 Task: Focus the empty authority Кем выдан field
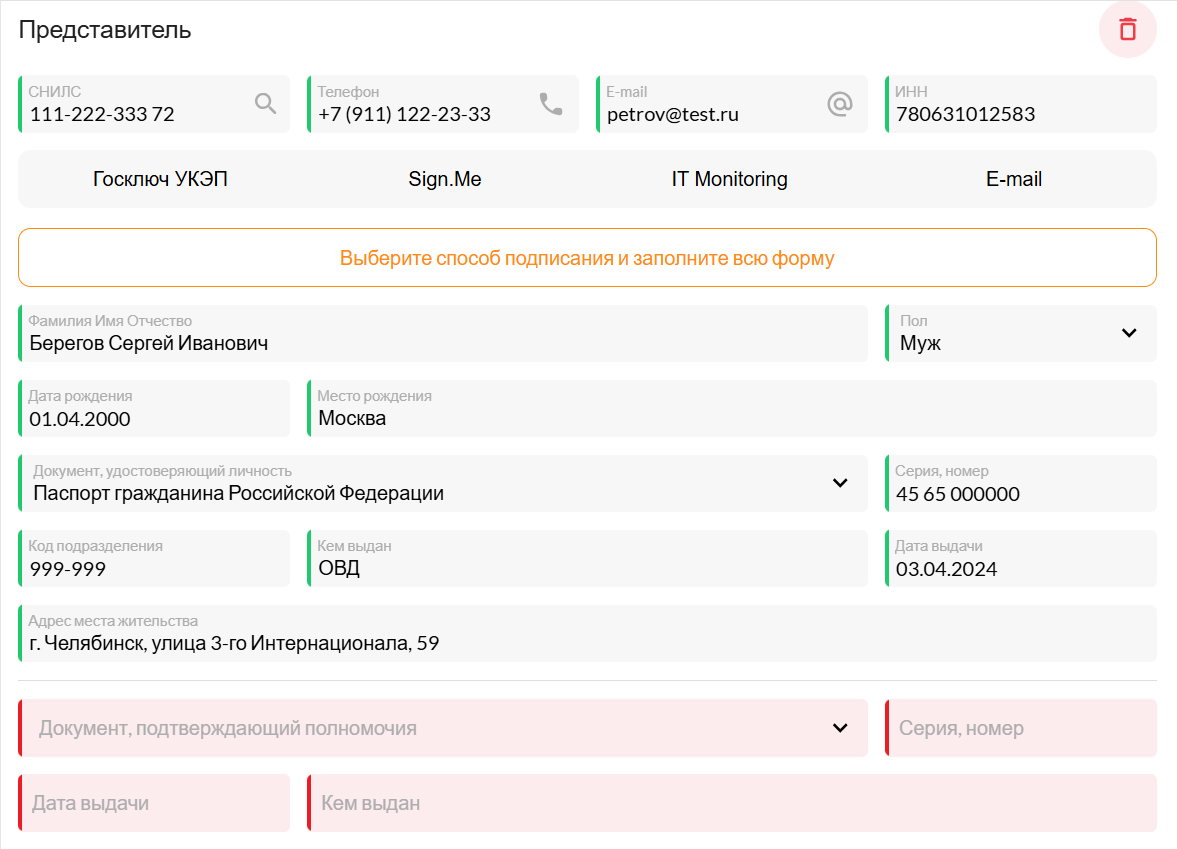pyautogui.click(x=732, y=803)
